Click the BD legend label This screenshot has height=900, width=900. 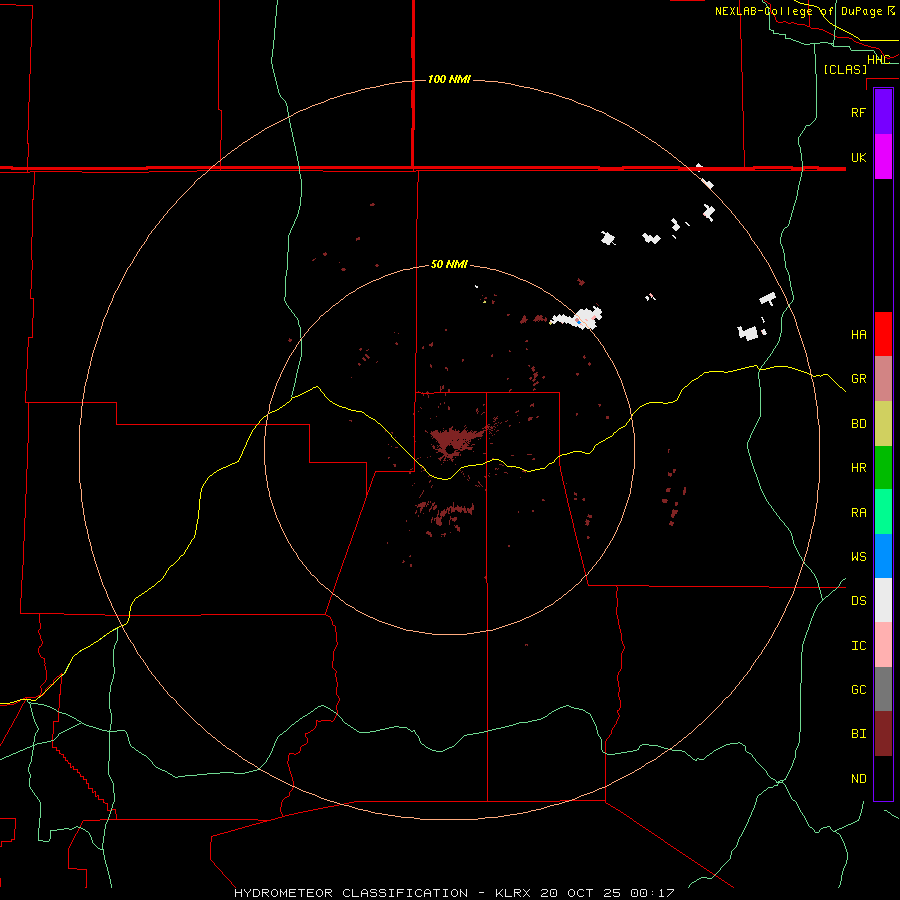(858, 424)
